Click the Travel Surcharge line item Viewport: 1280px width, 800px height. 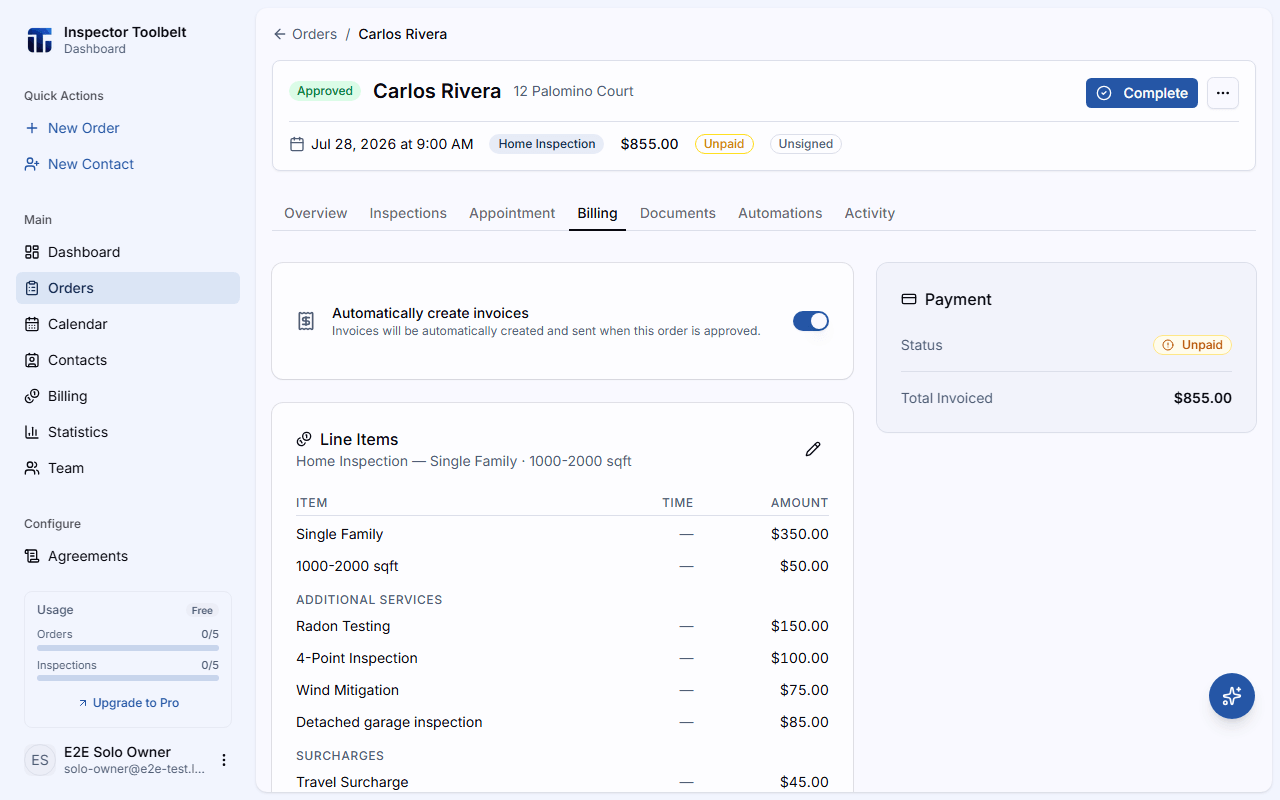pyautogui.click(x=562, y=782)
